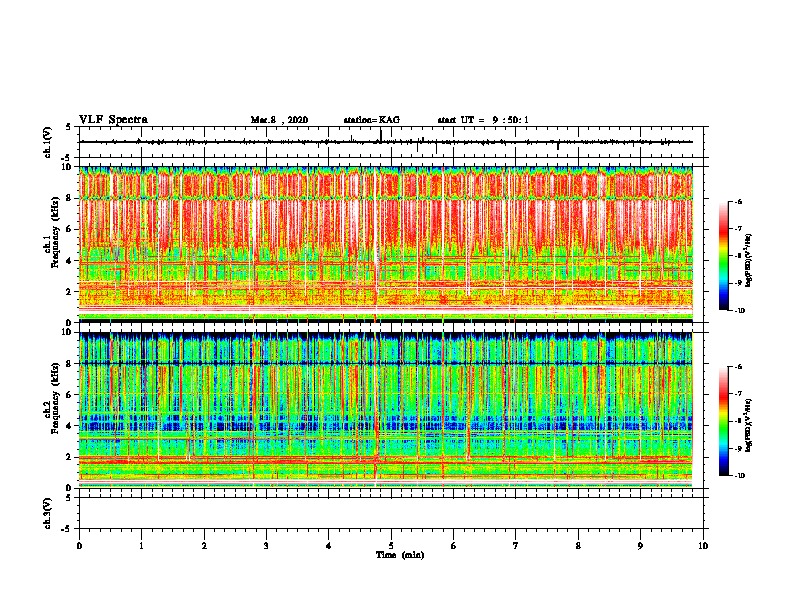This screenshot has width=792, height=612.
Task: Click the "-5" tick on ch.1(V) axis
Action: click(x=66, y=158)
